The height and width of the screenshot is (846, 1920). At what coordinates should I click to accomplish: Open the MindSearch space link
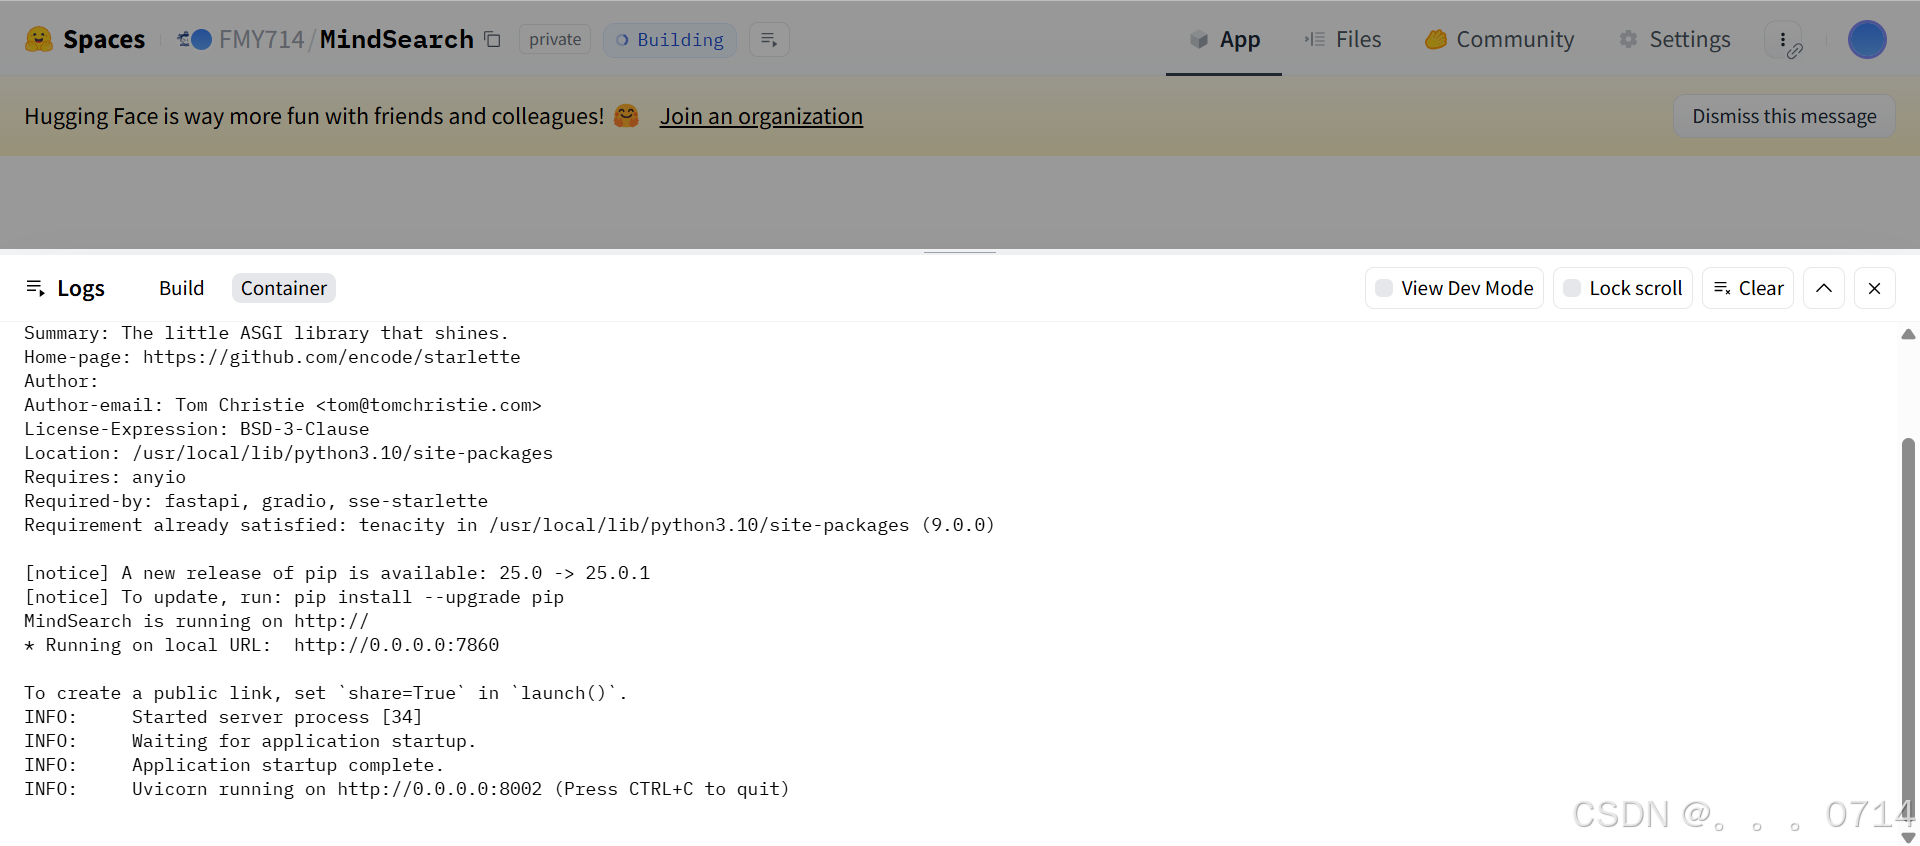click(397, 39)
